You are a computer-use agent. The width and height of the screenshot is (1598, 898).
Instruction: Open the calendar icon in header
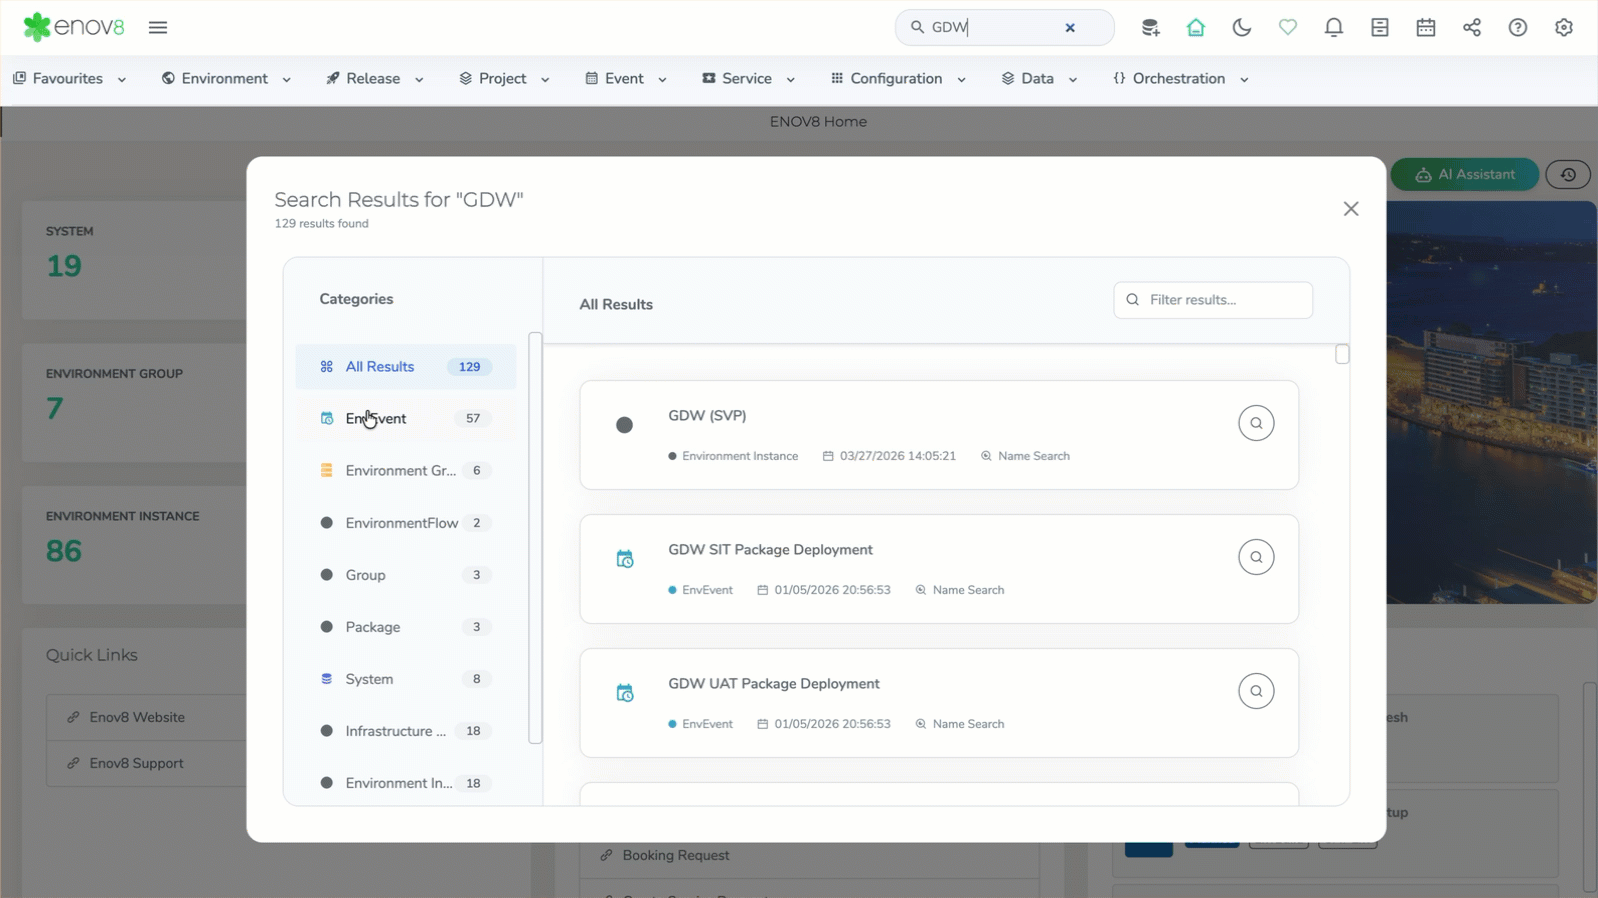(x=1425, y=27)
